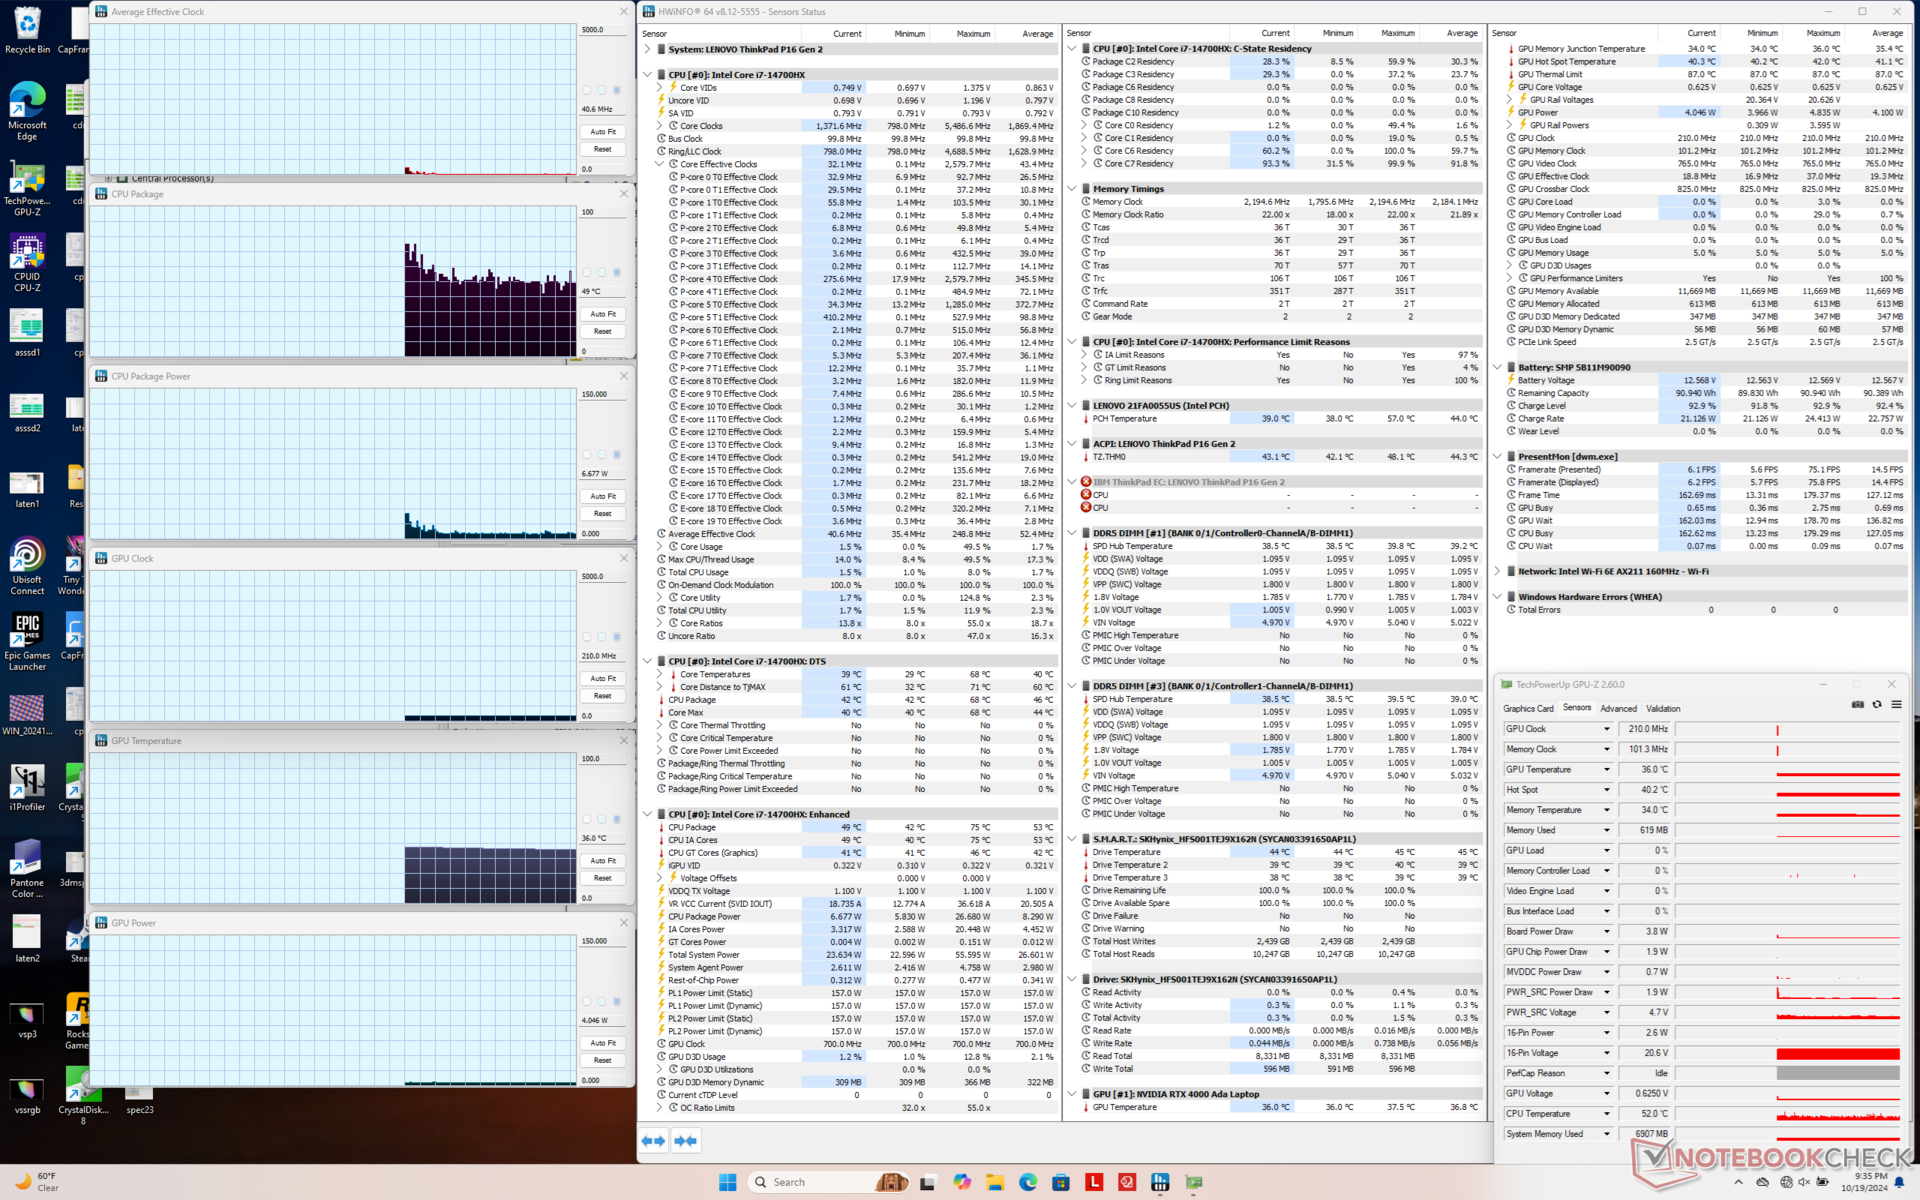The image size is (1920, 1200).
Task: Collapse the Memory Timings group
Action: point(1072,189)
